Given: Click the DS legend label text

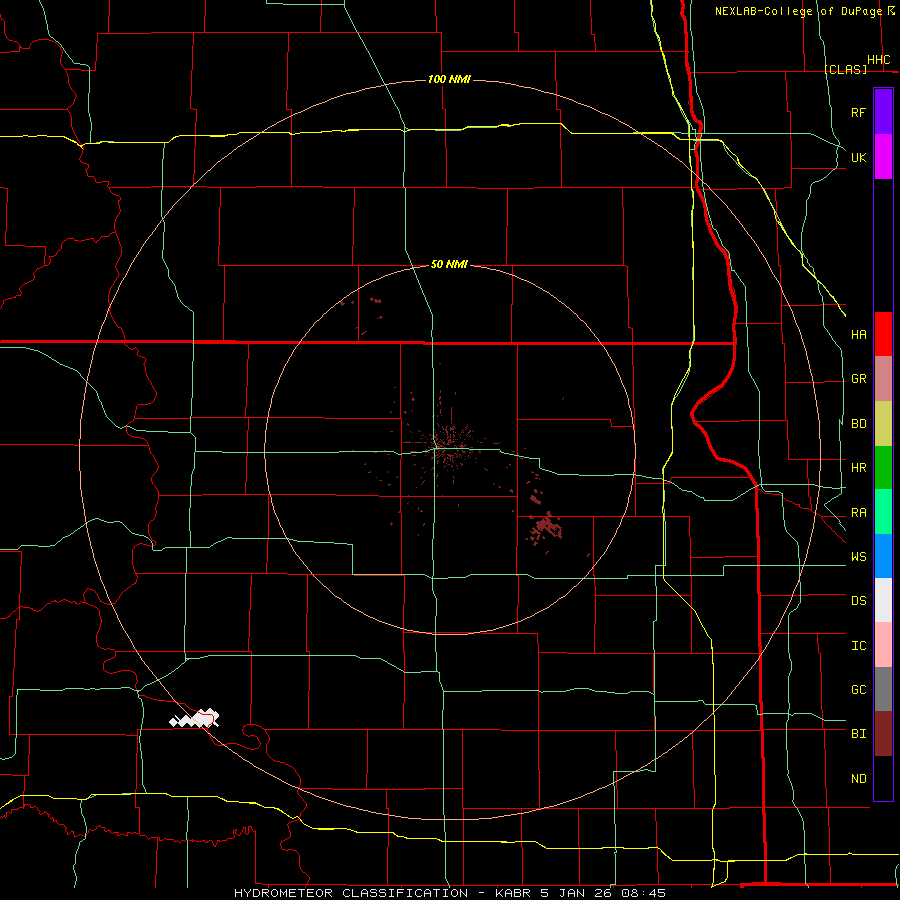Looking at the screenshot, I should (x=858, y=601).
